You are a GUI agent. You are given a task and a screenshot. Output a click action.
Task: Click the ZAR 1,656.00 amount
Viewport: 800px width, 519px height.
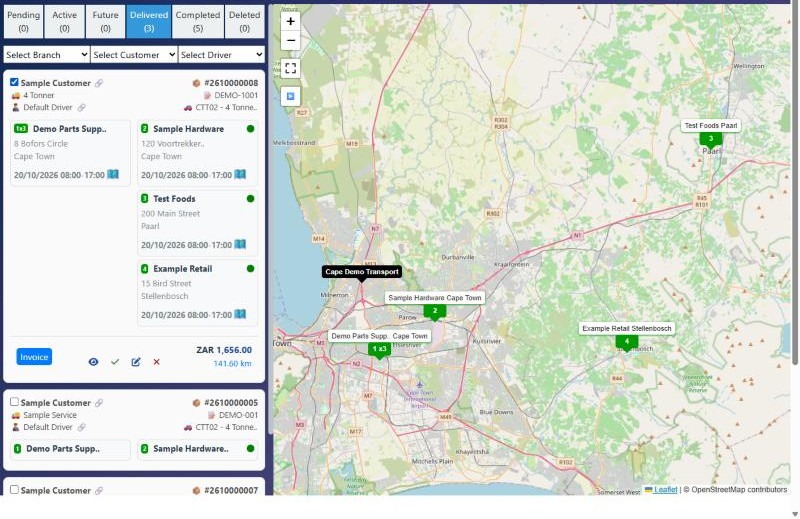pos(224,350)
